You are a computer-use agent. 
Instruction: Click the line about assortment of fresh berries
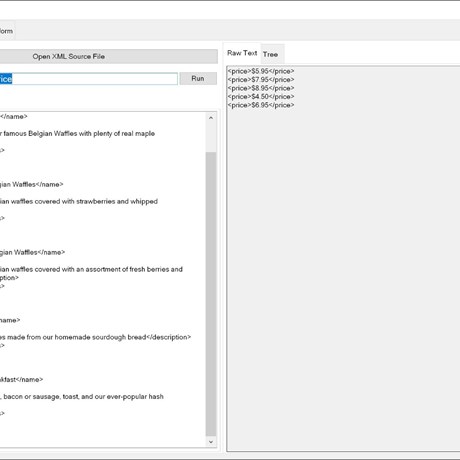[x=91, y=269]
